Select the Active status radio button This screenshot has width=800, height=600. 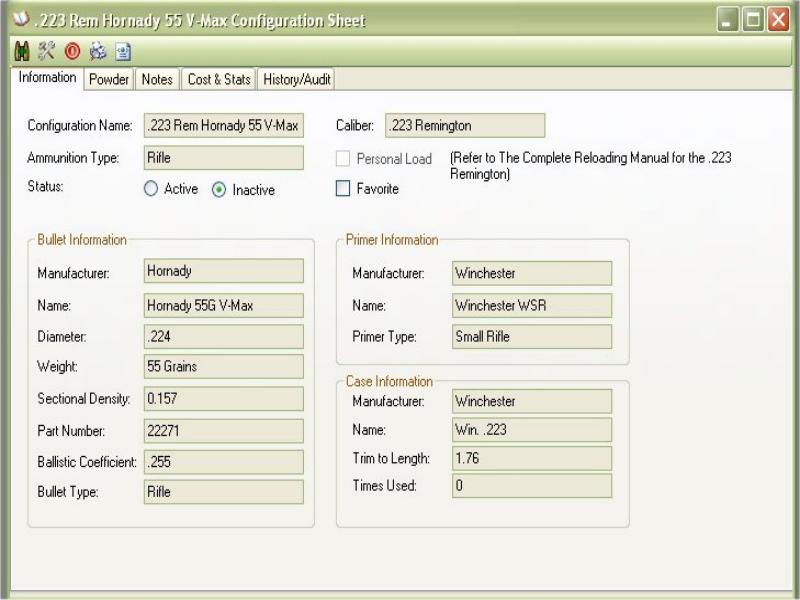[151, 189]
